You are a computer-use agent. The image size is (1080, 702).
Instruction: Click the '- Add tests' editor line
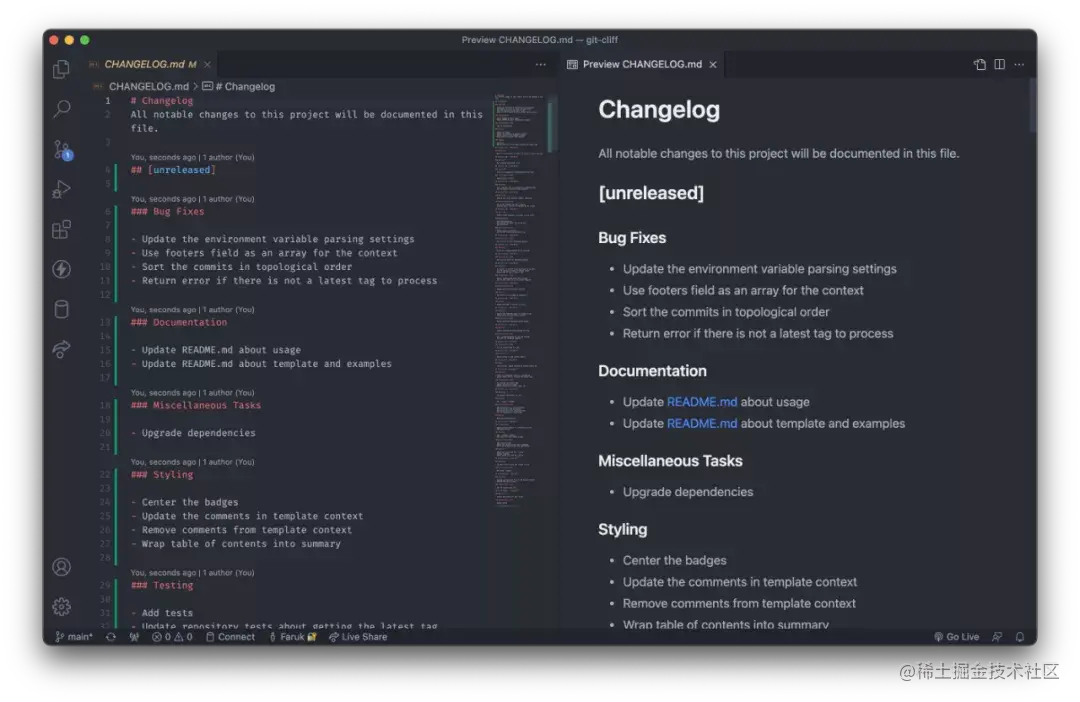tap(162, 612)
